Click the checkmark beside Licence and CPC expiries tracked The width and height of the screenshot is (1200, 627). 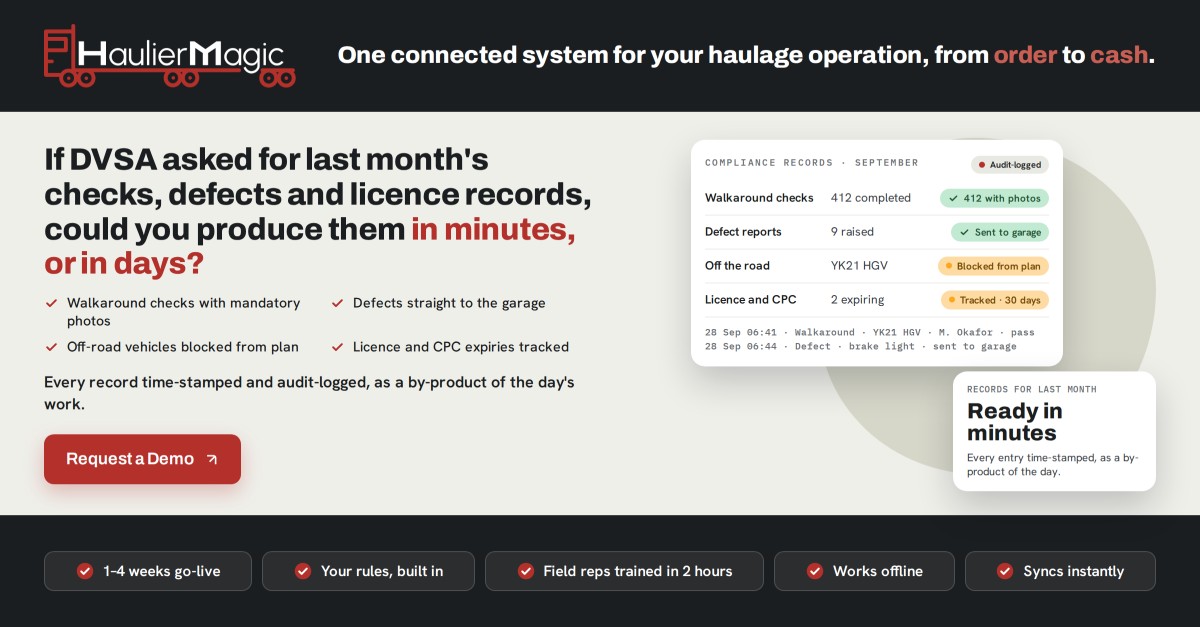click(337, 347)
